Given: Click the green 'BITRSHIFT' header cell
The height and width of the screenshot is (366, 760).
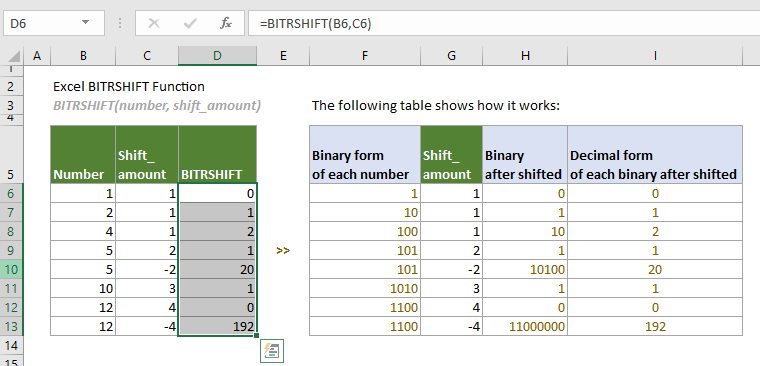Looking at the screenshot, I should pos(217,154).
